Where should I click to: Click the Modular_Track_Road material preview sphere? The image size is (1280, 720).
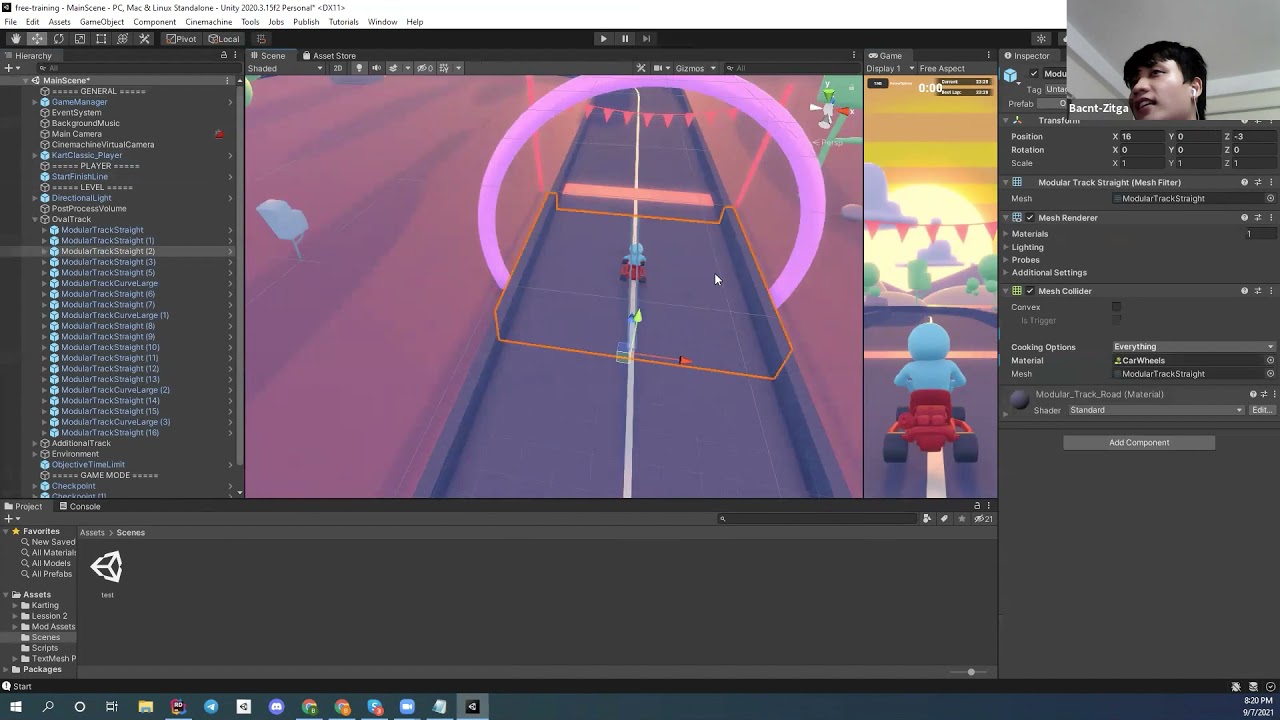(x=1019, y=400)
